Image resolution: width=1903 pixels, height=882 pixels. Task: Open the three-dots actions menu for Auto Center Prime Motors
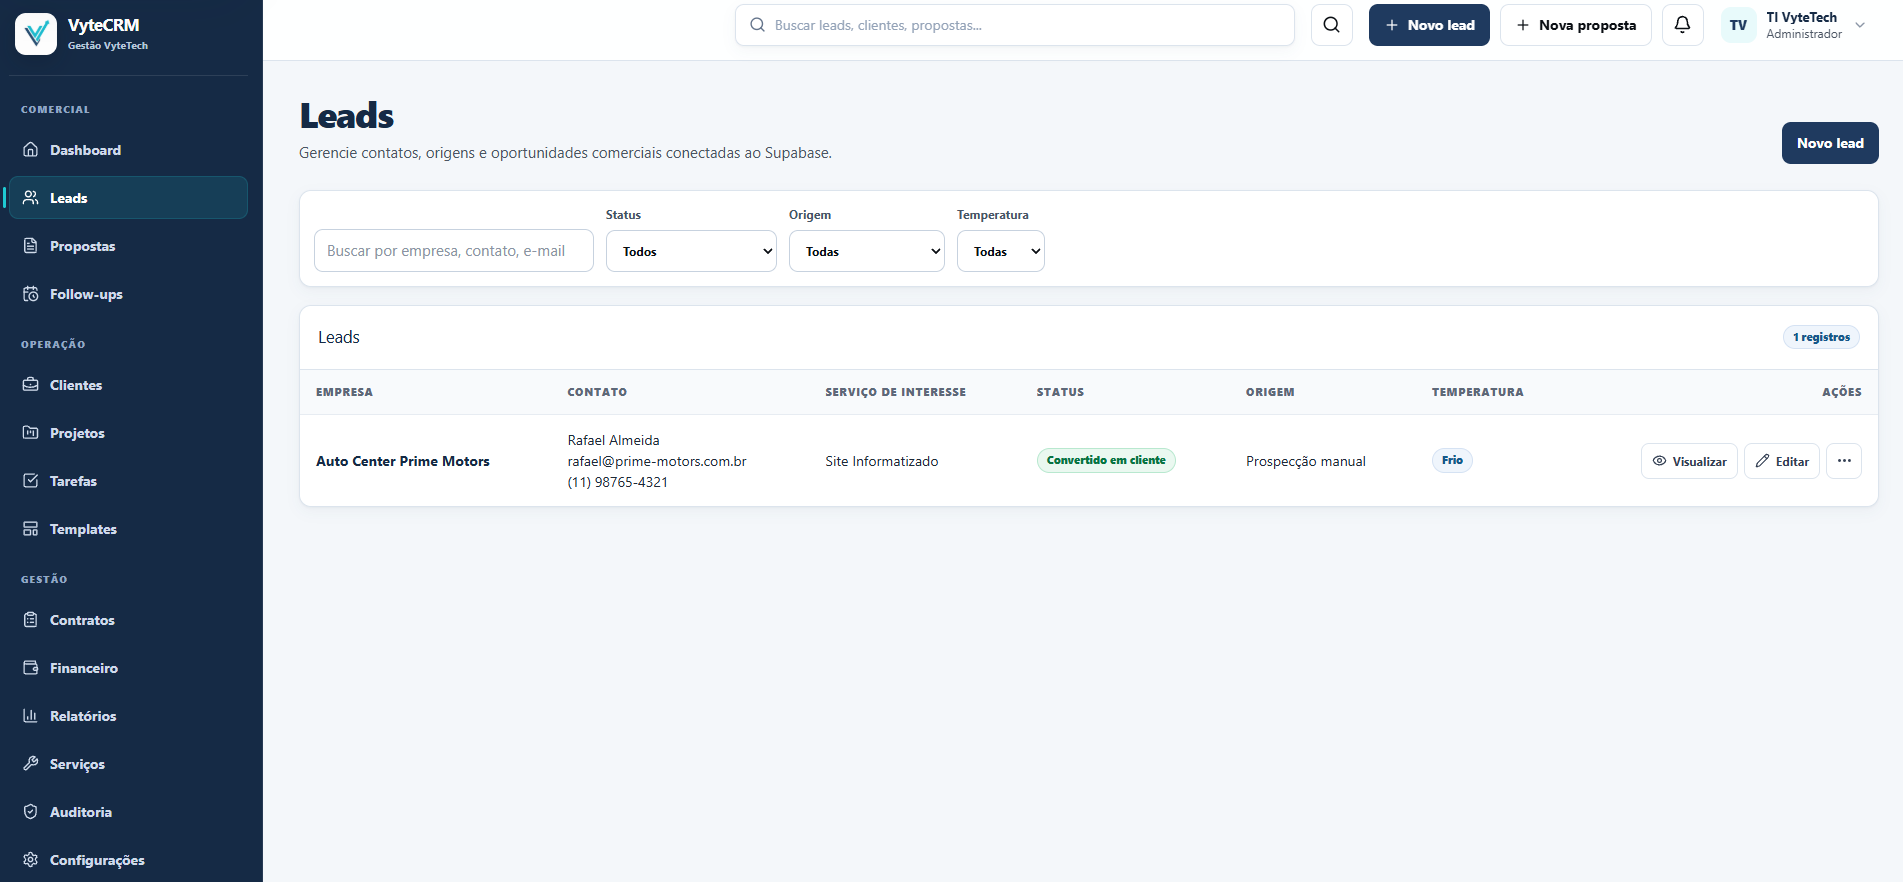tap(1844, 461)
